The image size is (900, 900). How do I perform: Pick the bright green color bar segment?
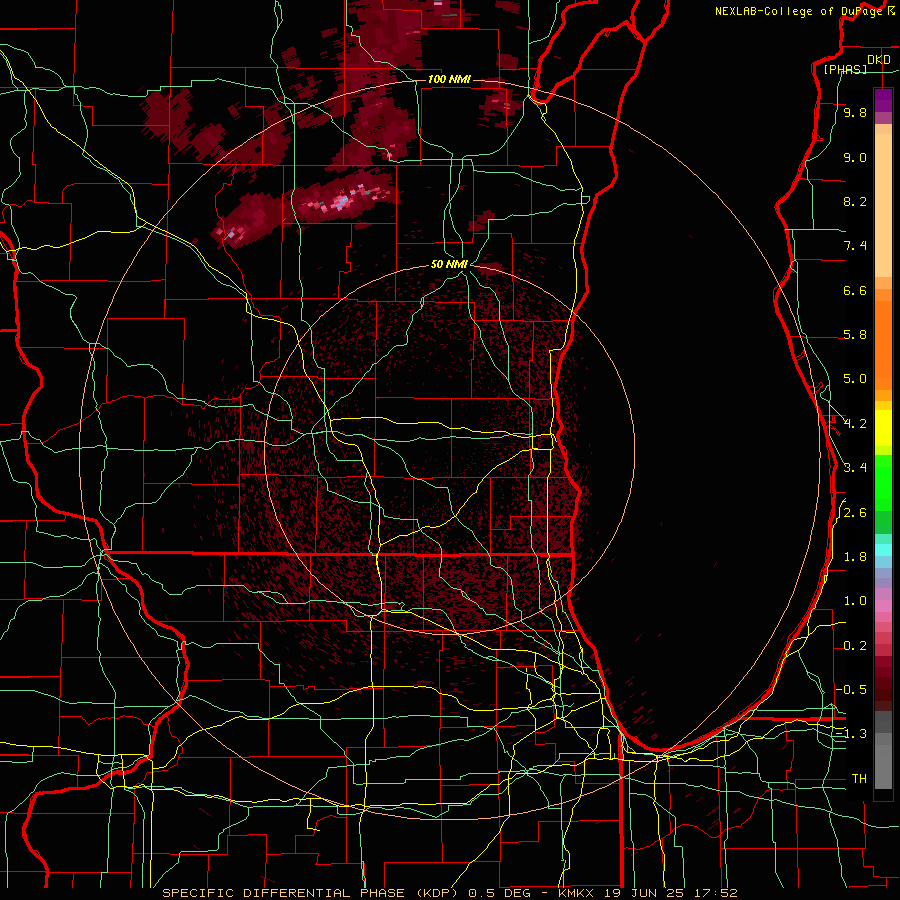(883, 483)
